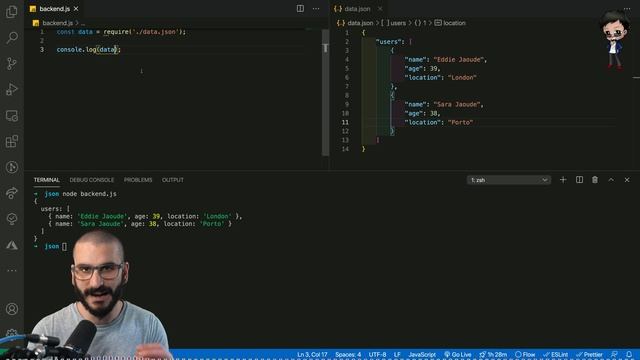Click the Prettier status bar item
The width and height of the screenshot is (640, 360).
(x=589, y=355)
